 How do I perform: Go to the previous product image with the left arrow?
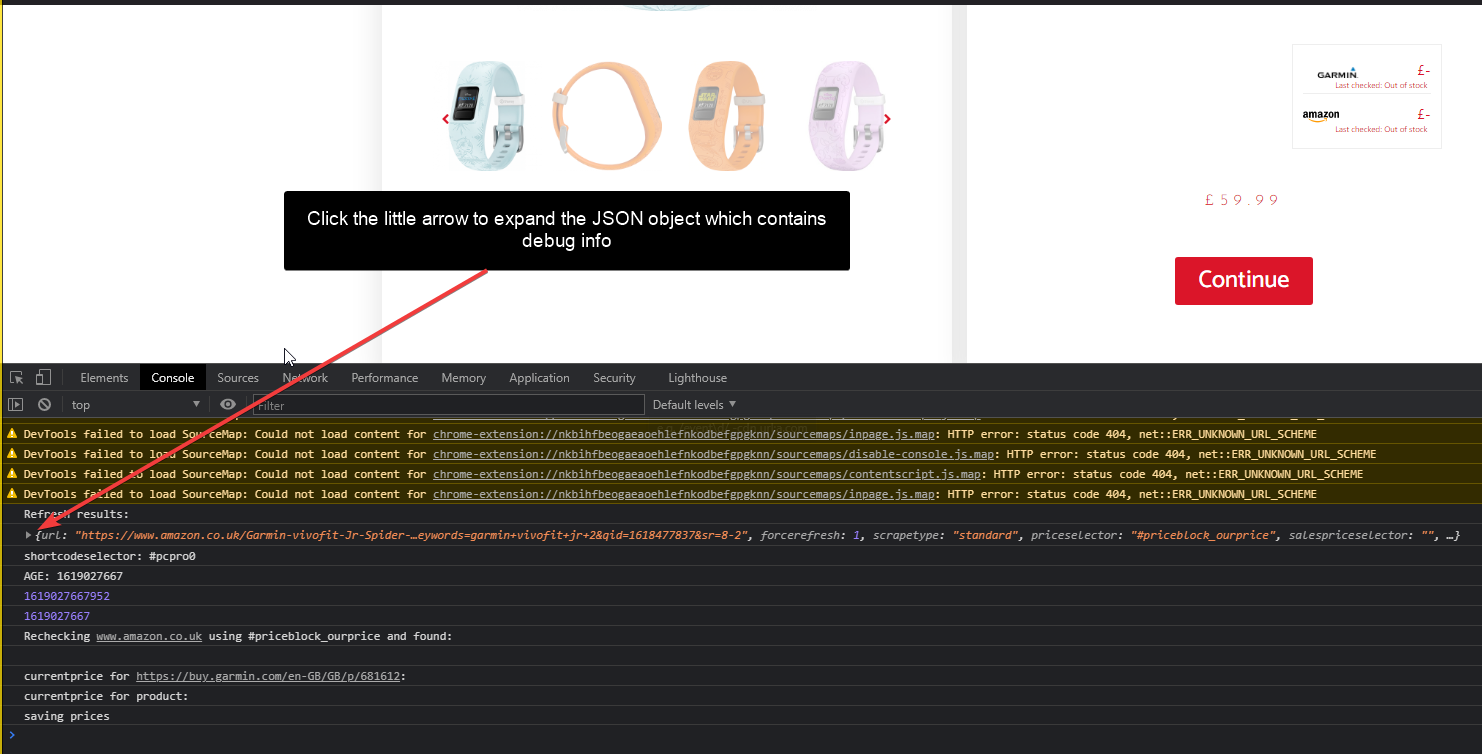coord(446,119)
